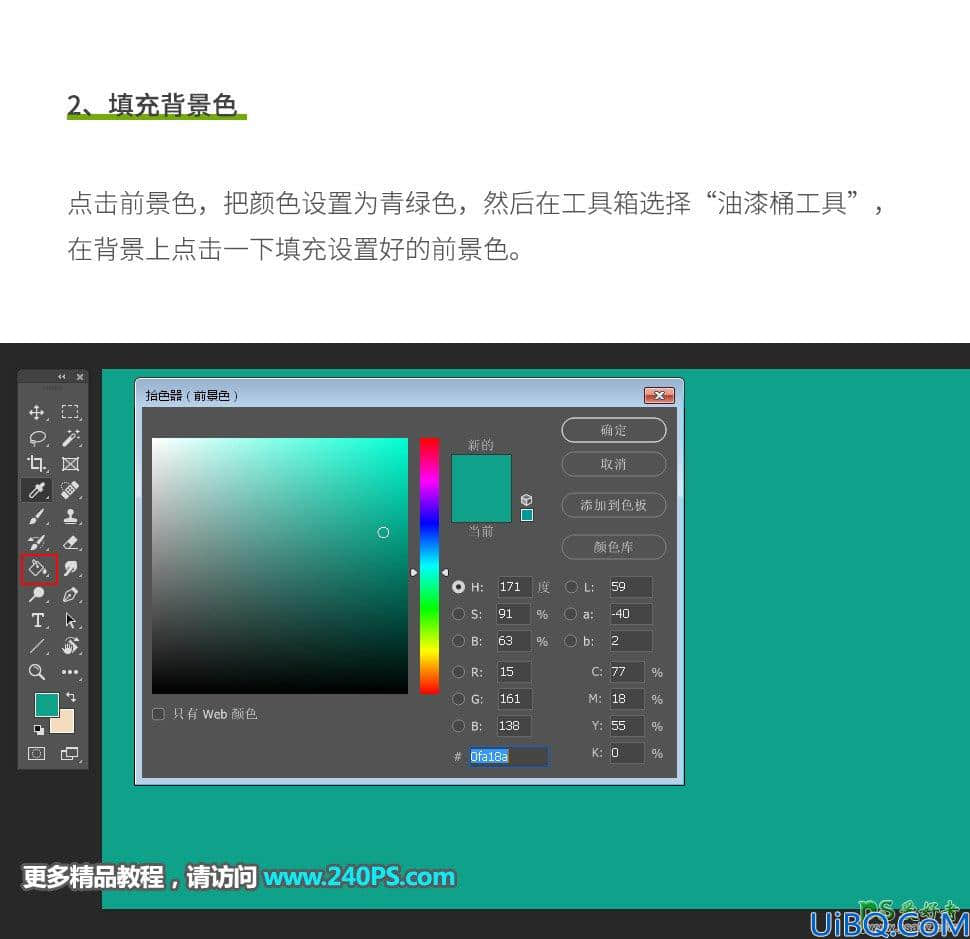Image resolution: width=970 pixels, height=939 pixels.
Task: Select the Paint Bucket tool
Action: [x=38, y=568]
